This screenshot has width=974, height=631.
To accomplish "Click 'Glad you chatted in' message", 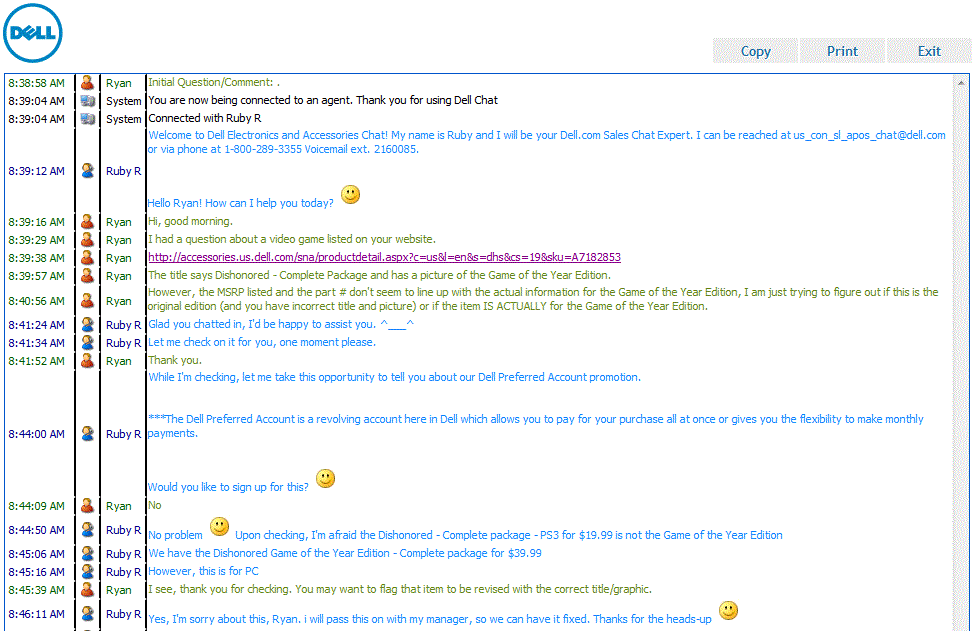I will pyautogui.click(x=281, y=324).
